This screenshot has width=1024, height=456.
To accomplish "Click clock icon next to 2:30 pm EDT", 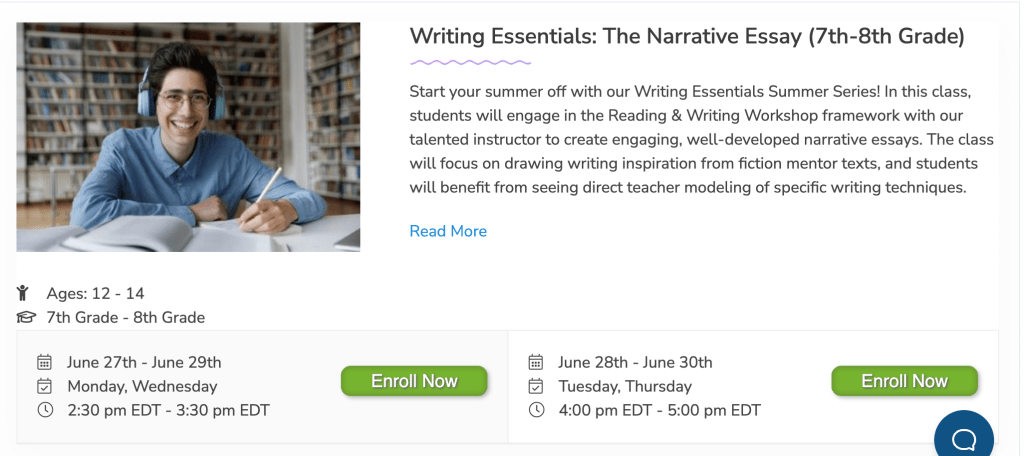I will [44, 410].
